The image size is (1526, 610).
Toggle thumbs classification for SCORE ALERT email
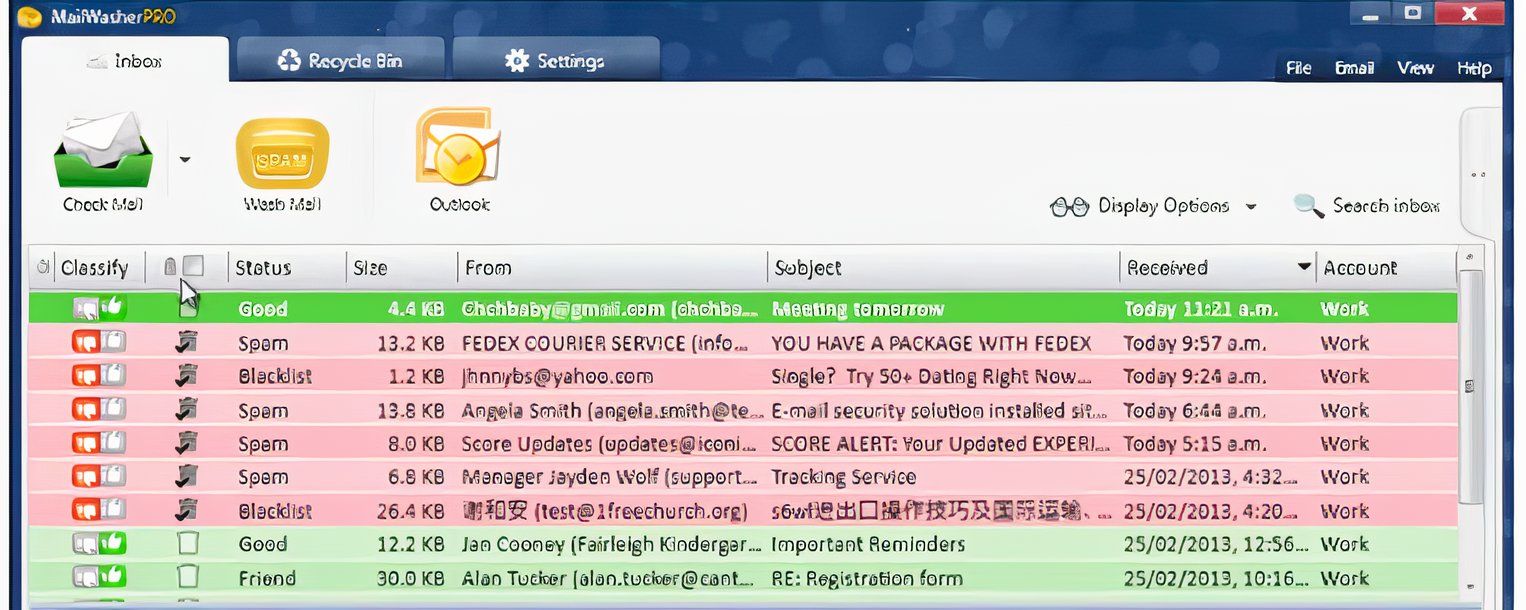[99, 444]
